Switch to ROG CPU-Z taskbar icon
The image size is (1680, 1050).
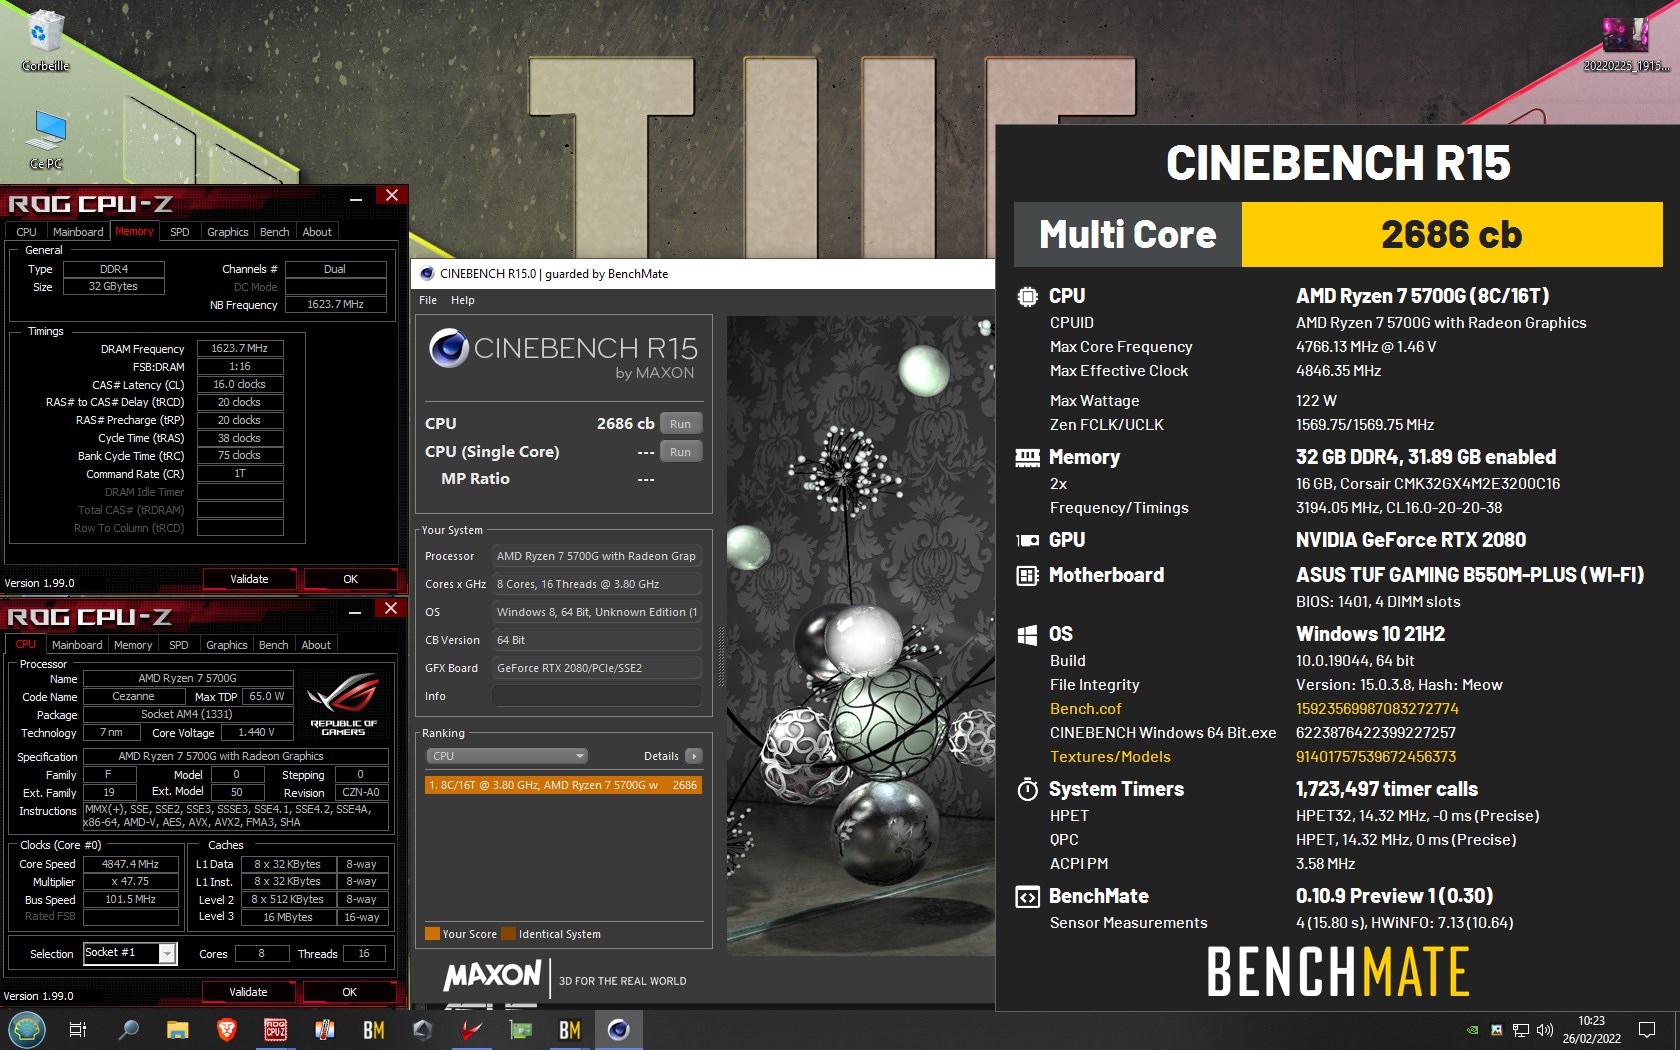tap(276, 1029)
